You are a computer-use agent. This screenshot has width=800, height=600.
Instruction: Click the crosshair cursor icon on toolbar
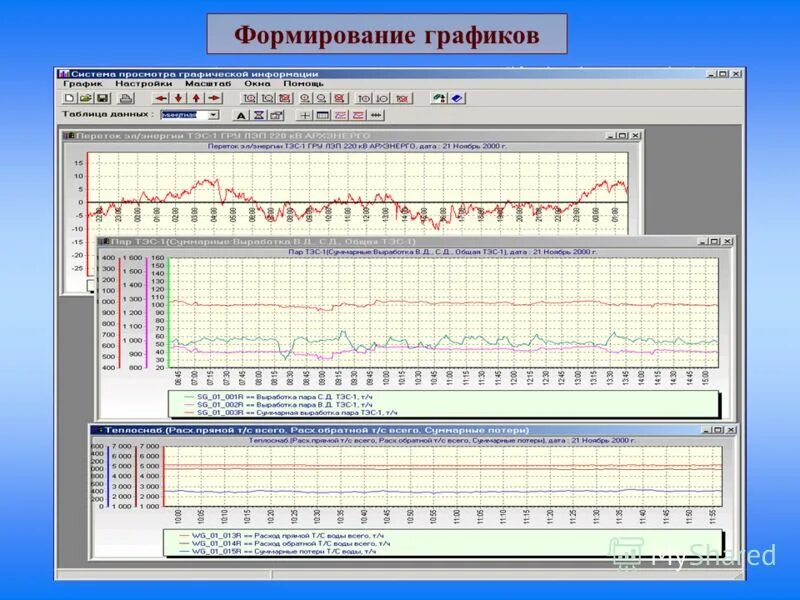305,116
